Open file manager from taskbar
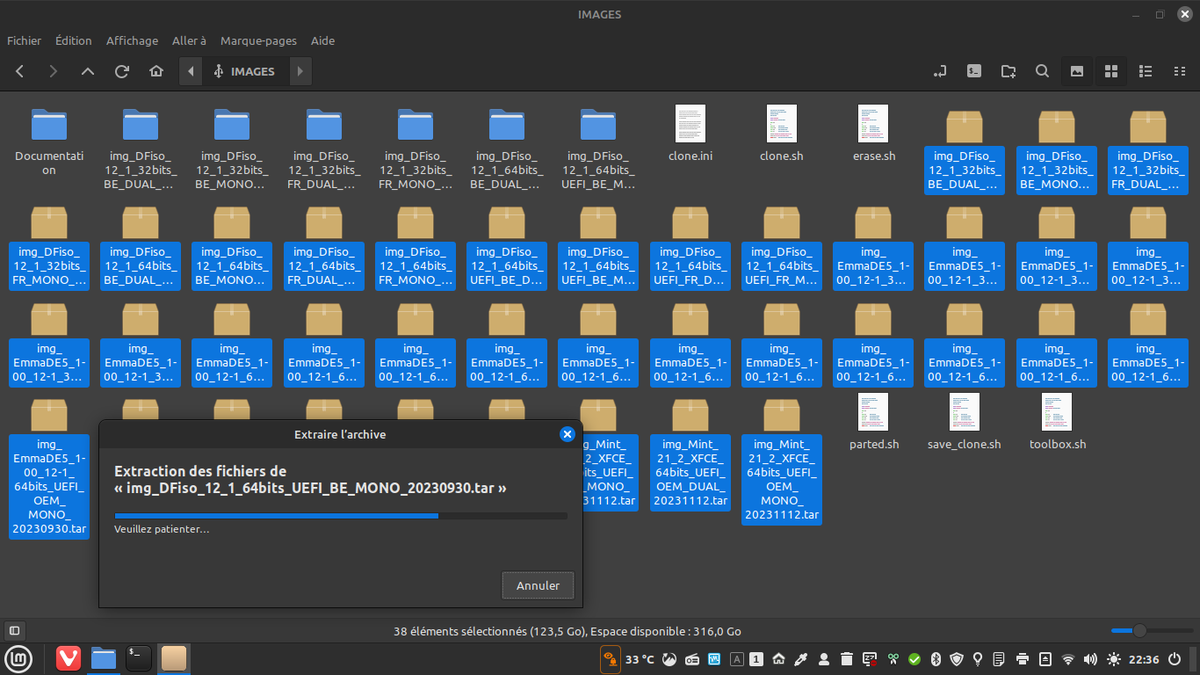 click(x=103, y=658)
